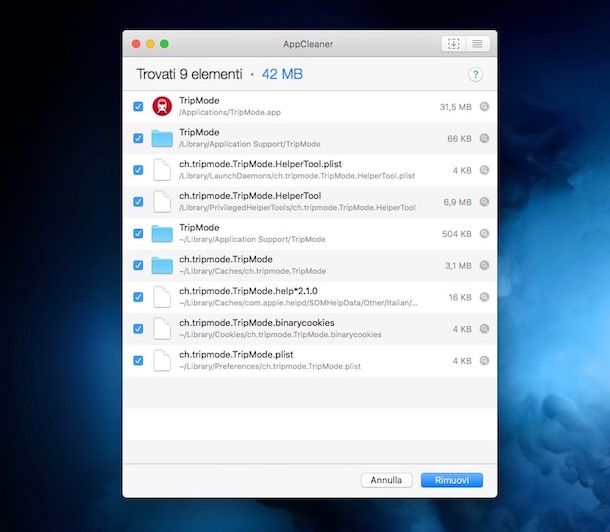Viewport: 610px width, 532px height.
Task: Select name 'ch.tripmode.TripMode.binarycookies'
Action: point(257,323)
